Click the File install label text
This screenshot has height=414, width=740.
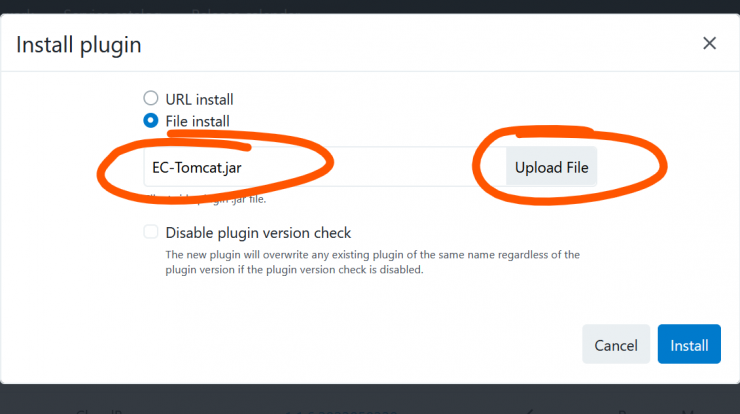[197, 121]
